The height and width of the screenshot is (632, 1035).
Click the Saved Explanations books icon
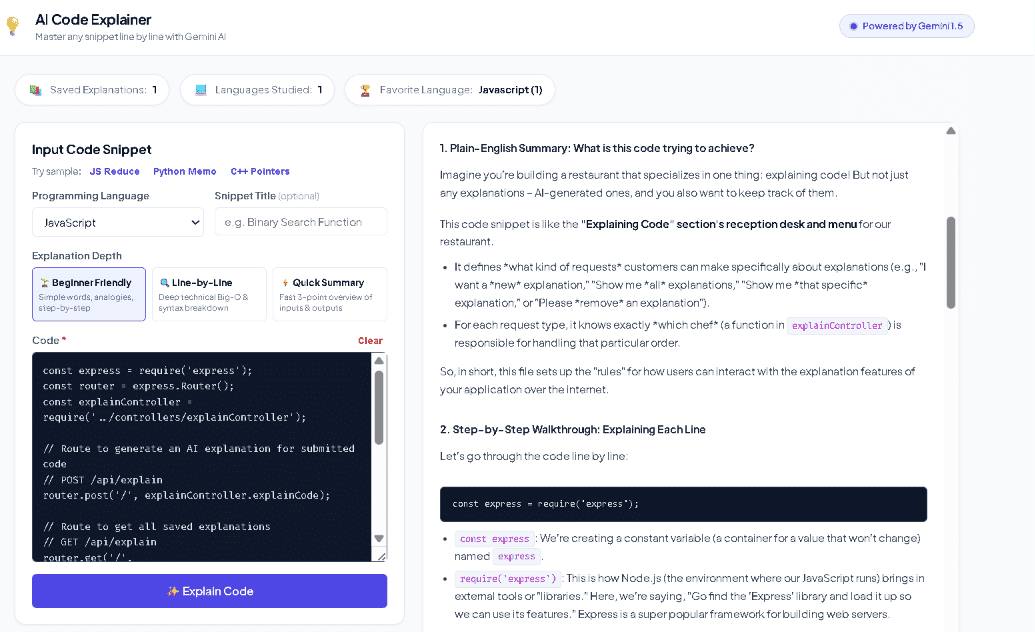pos(36,90)
